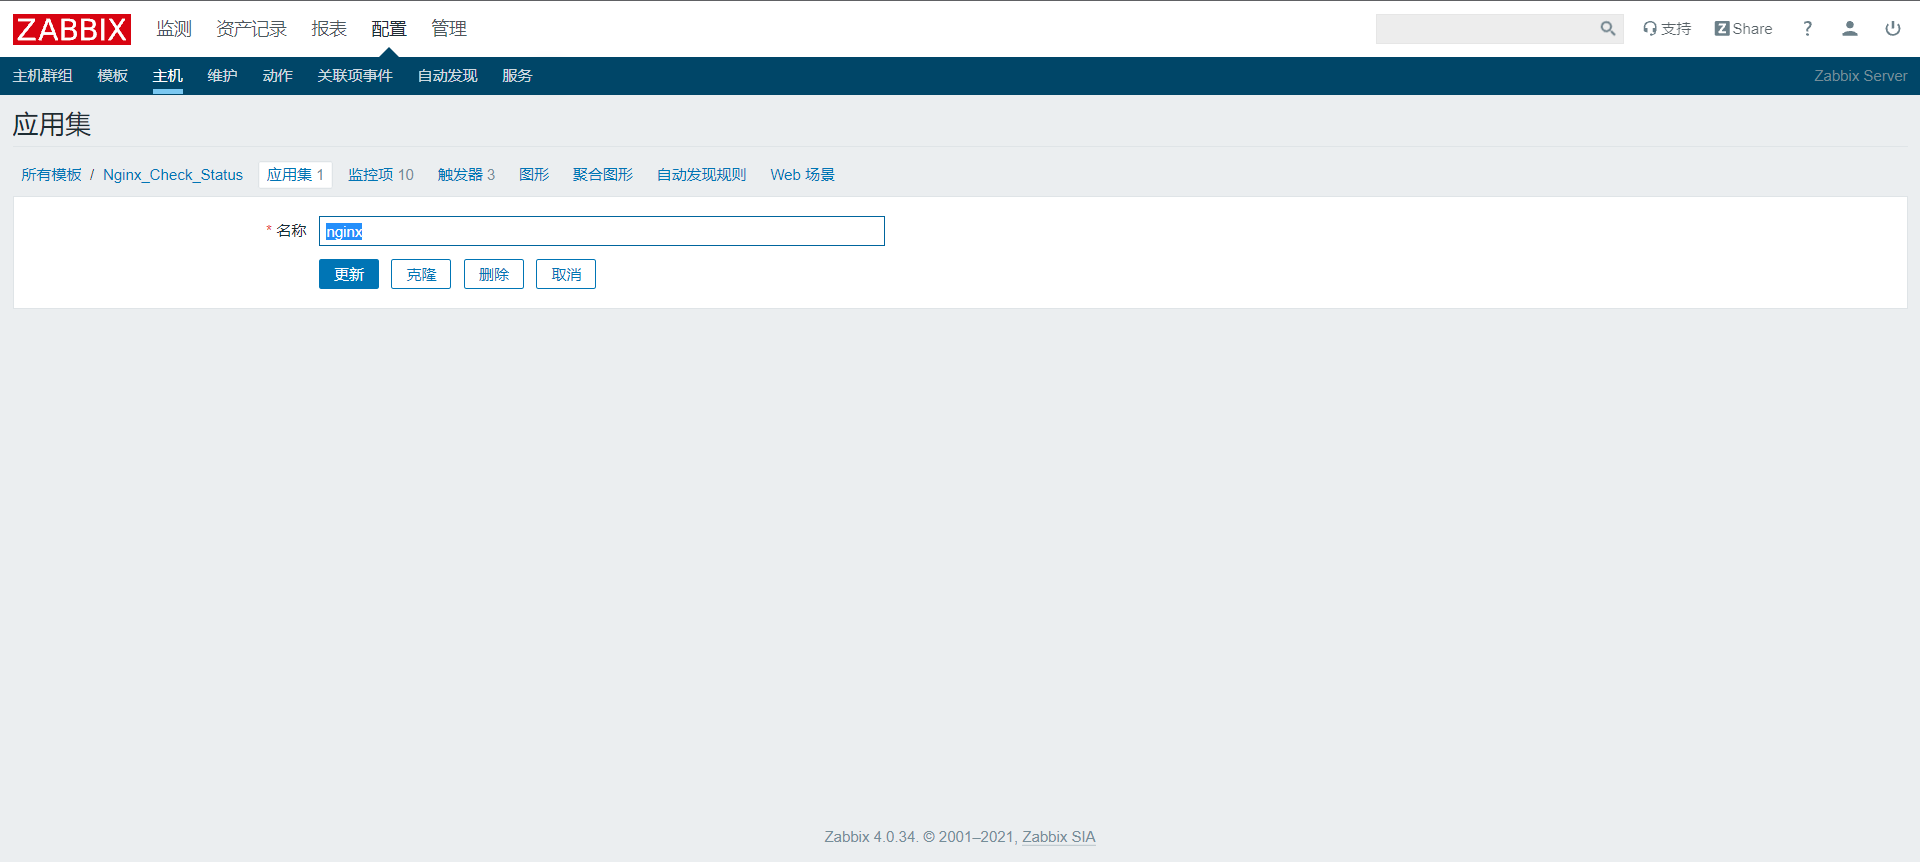Image resolution: width=1920 pixels, height=862 pixels.
Task: Go to 服务 submenu
Action: pyautogui.click(x=517, y=76)
